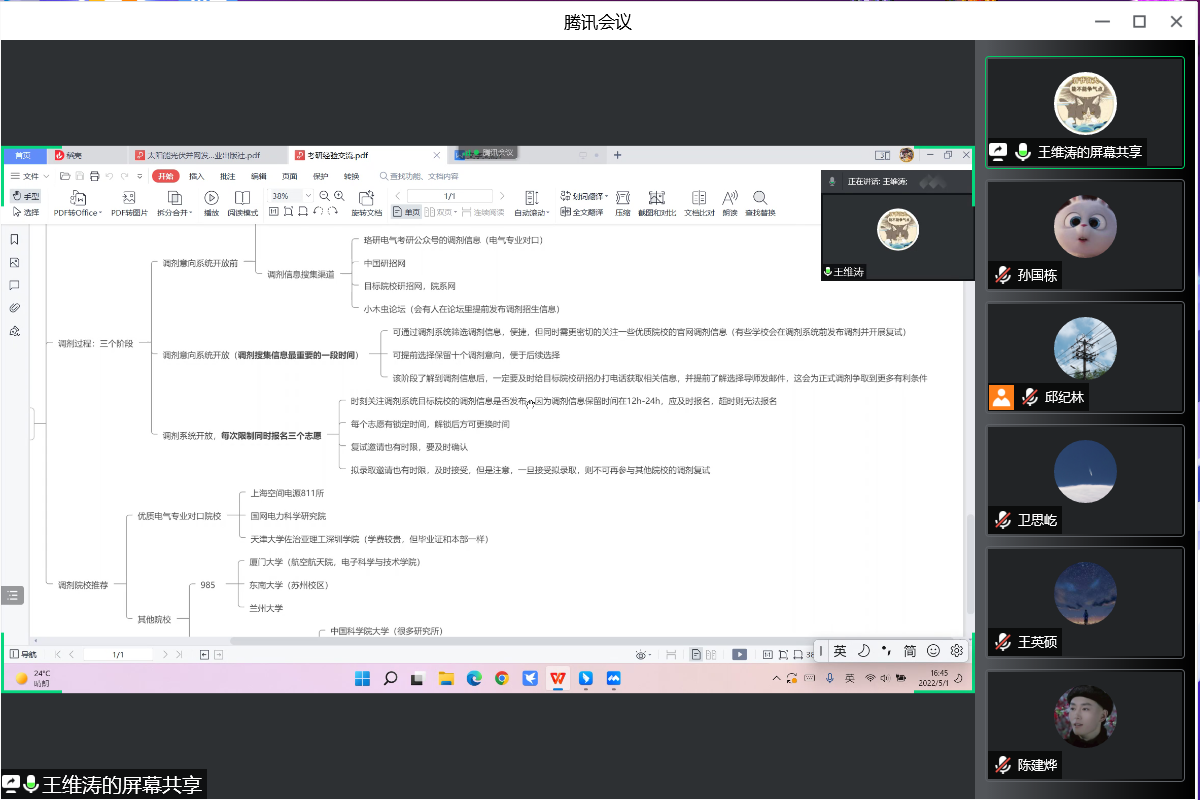Viewport: 1200px width, 800px height.
Task: Click the 全文翻译 full translation button
Action: 581,212
